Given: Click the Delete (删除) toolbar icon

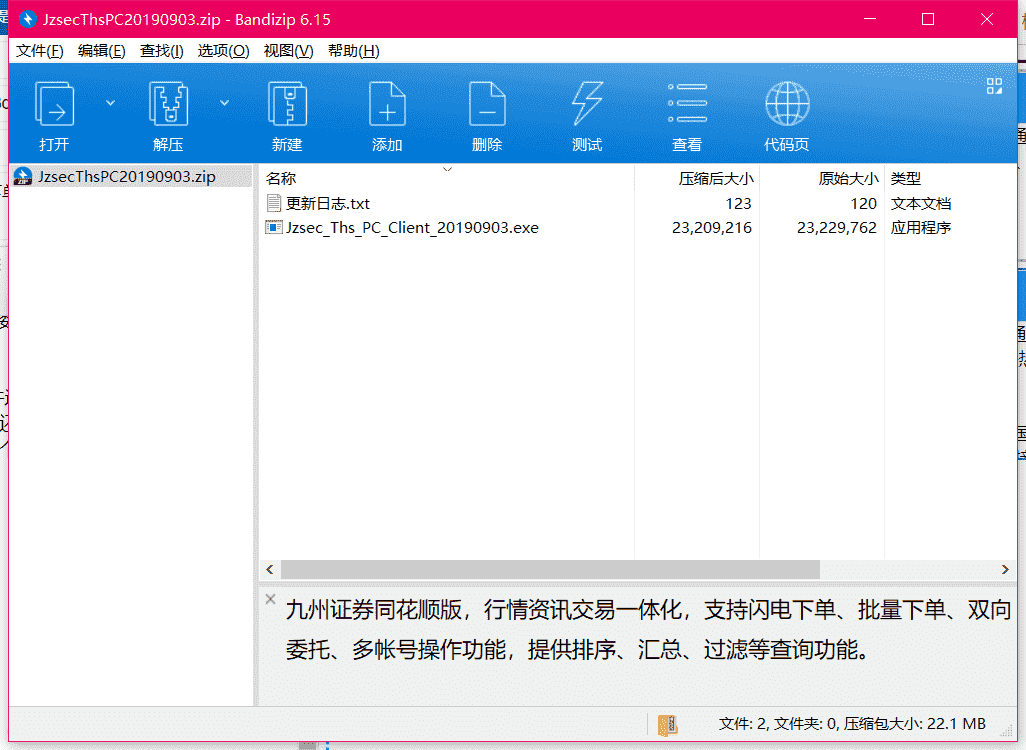Looking at the screenshot, I should click(487, 104).
